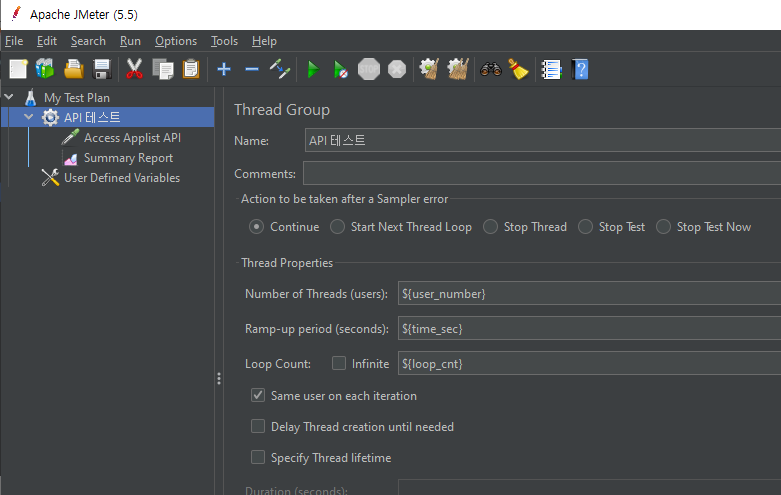Click the Shutdown threads icon

(x=397, y=69)
